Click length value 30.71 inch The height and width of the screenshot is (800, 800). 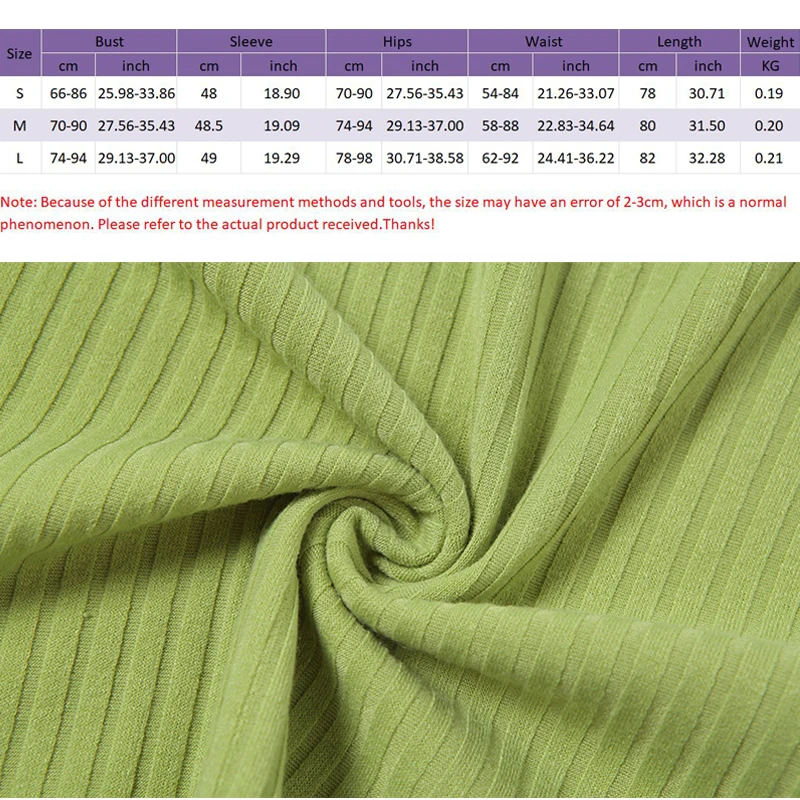707,93
